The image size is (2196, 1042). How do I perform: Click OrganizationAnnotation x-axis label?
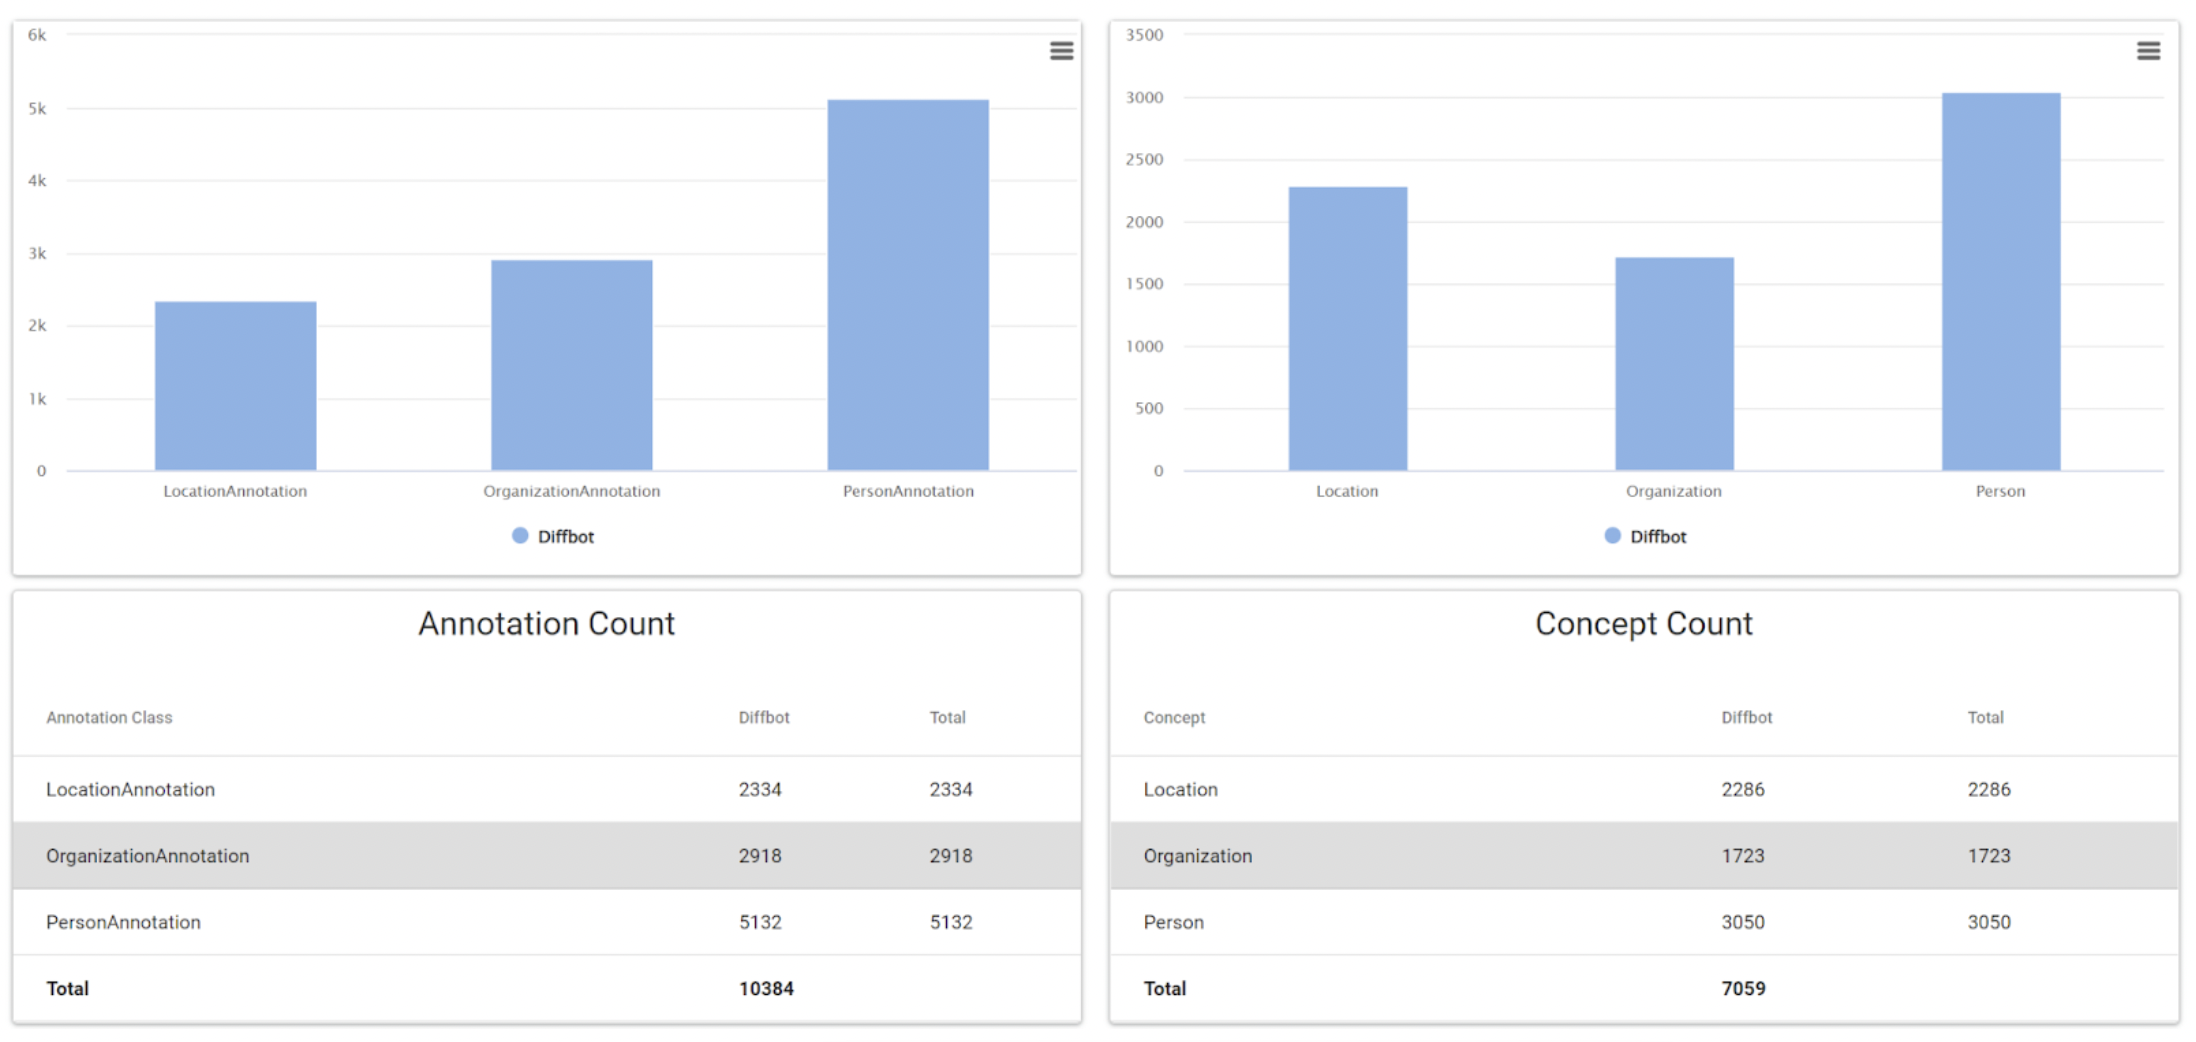pos(571,491)
